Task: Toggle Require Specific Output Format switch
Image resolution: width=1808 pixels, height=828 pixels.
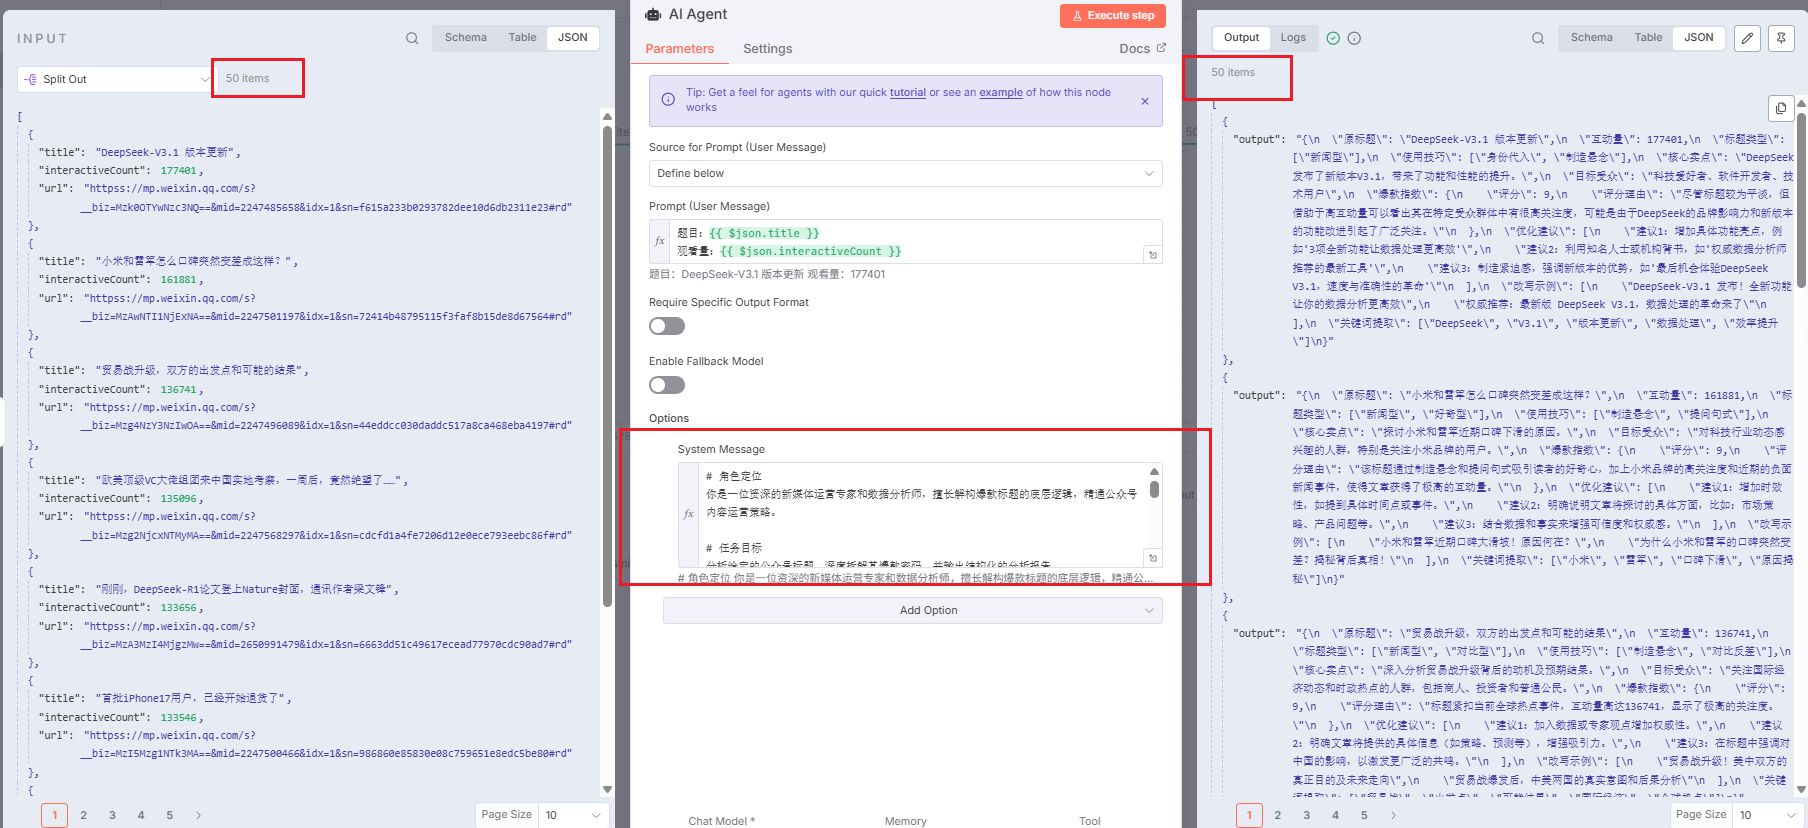Action: point(667,326)
